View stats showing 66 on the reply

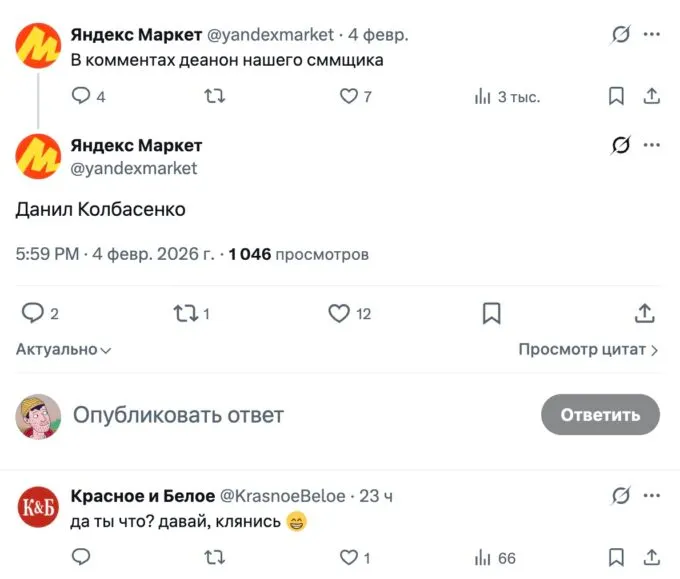(495, 557)
